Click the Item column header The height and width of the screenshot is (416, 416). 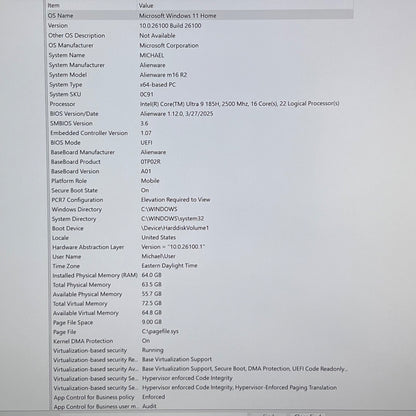92,5
